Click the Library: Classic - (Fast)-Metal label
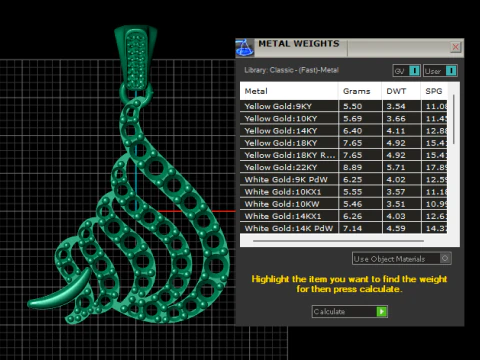 (x=291, y=70)
